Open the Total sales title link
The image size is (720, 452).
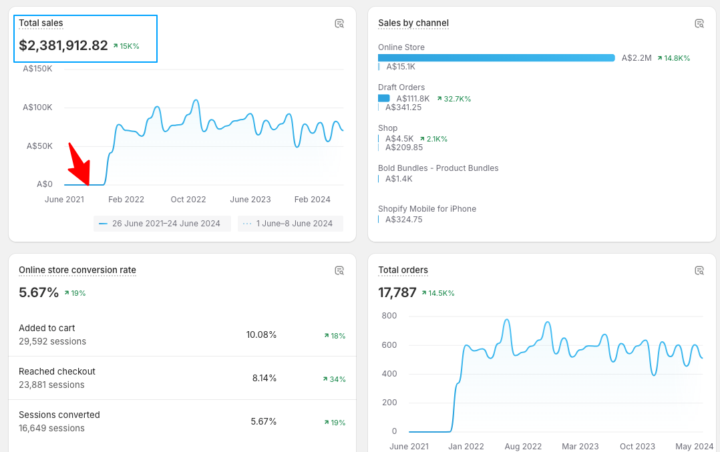pyautogui.click(x=41, y=22)
